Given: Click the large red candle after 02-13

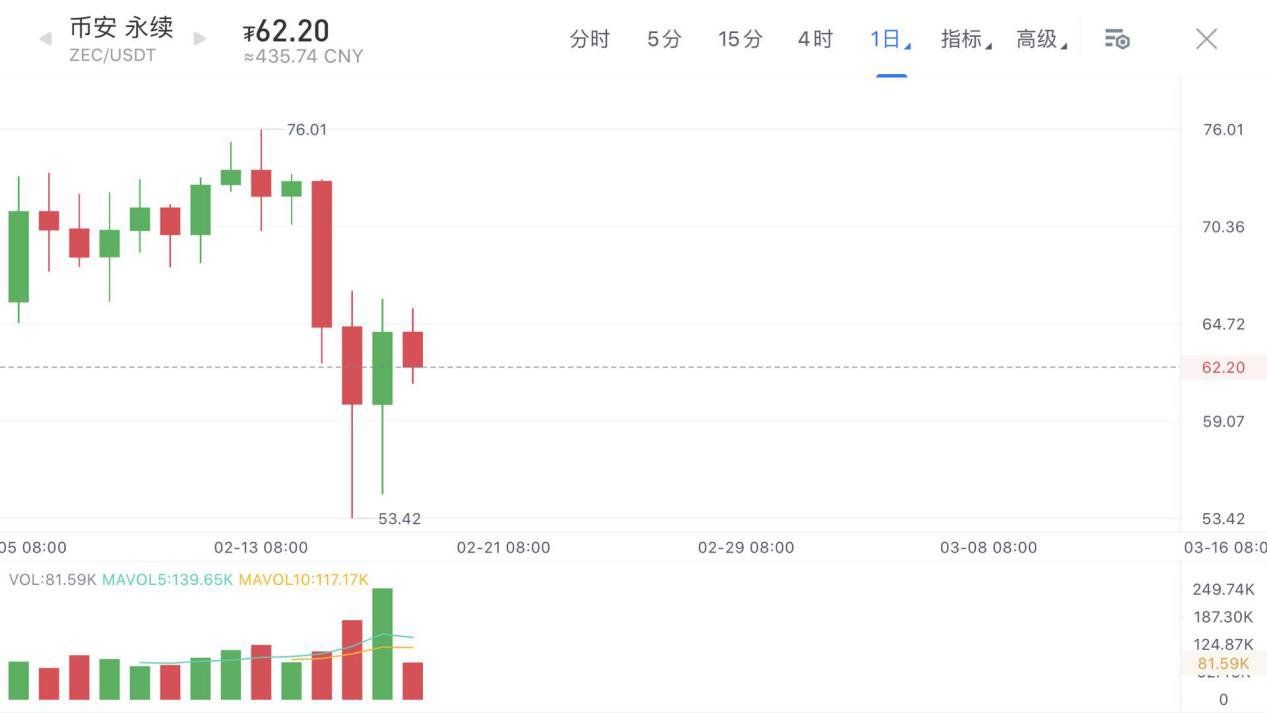Looking at the screenshot, I should (321, 254).
